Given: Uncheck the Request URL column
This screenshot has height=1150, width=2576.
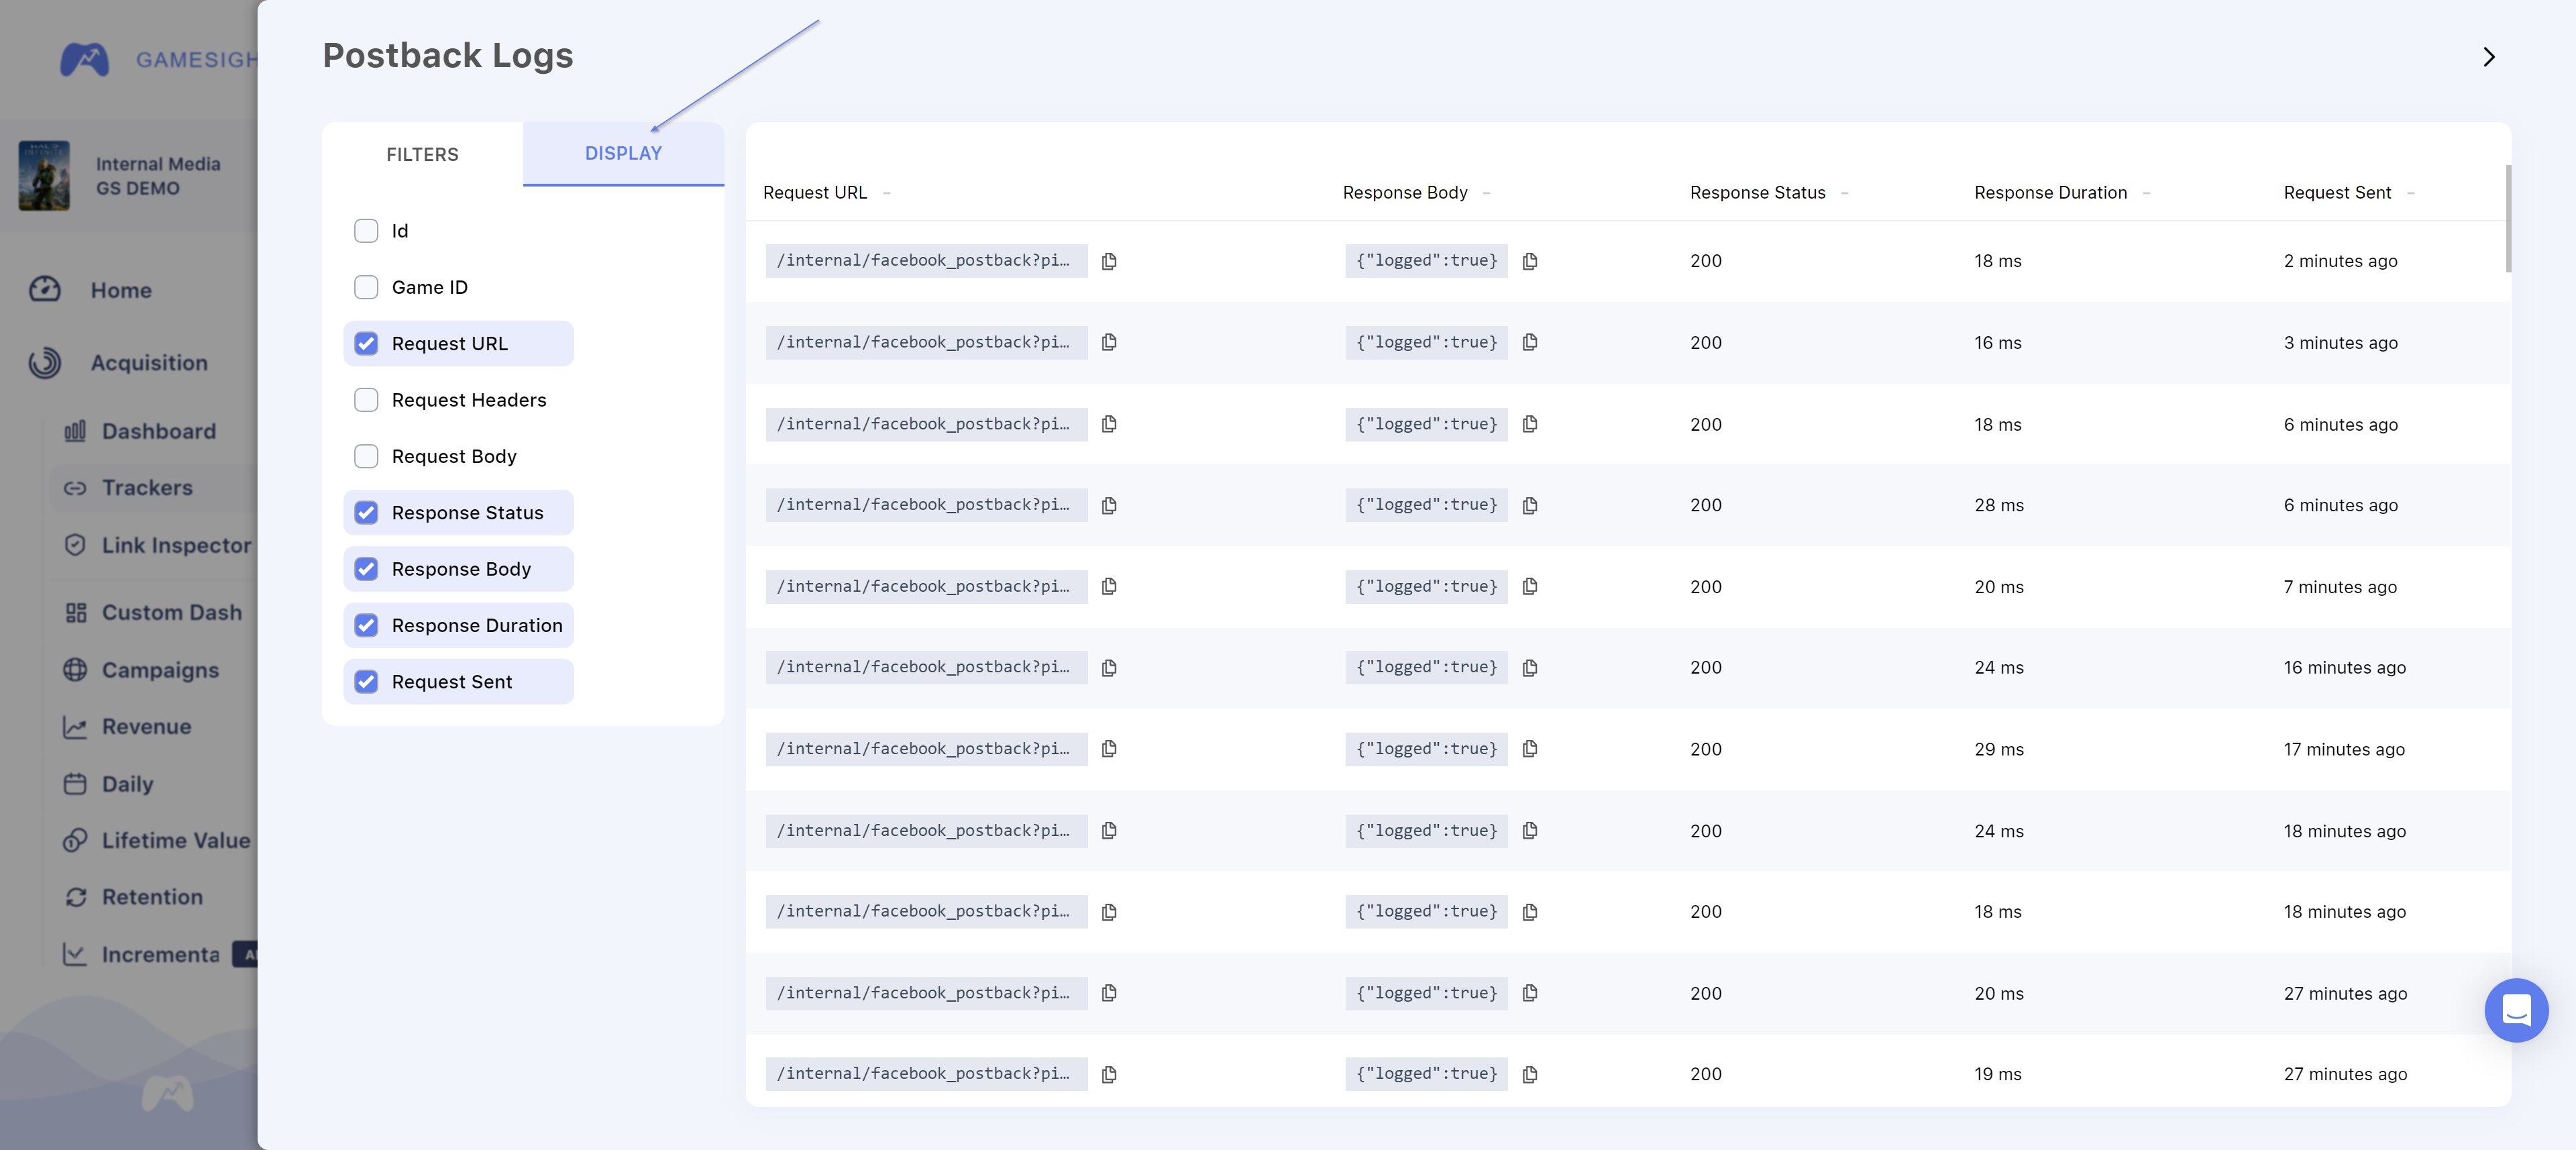Looking at the screenshot, I should coord(366,344).
